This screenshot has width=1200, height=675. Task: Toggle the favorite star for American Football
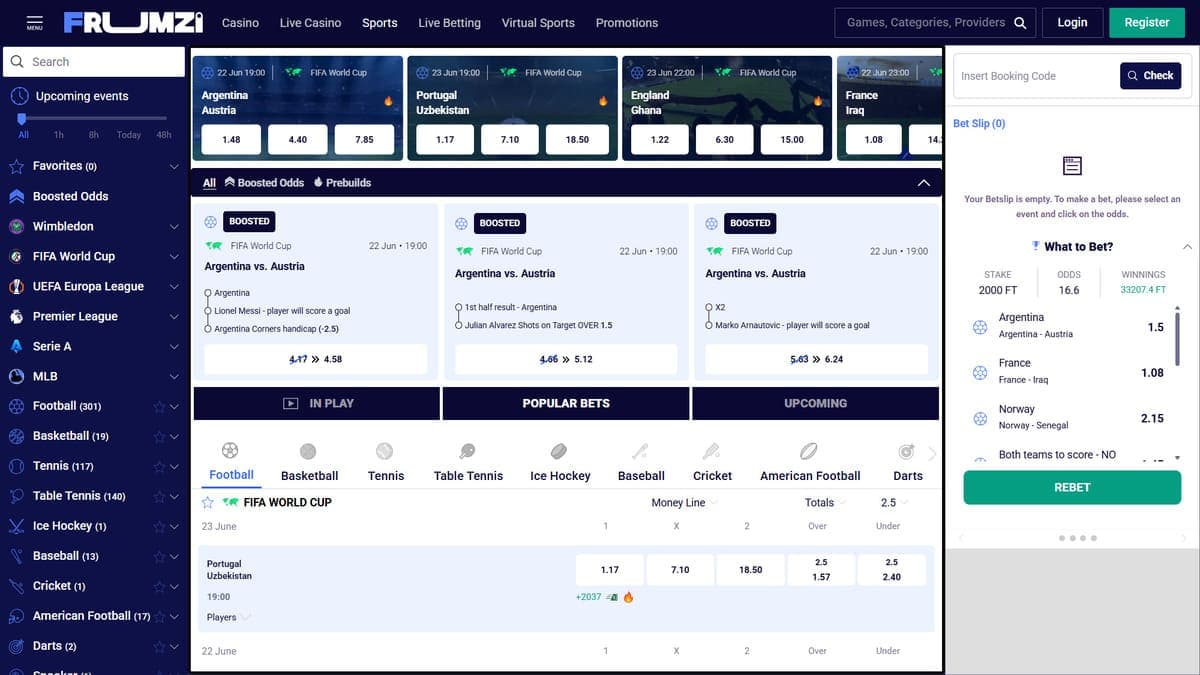point(159,616)
